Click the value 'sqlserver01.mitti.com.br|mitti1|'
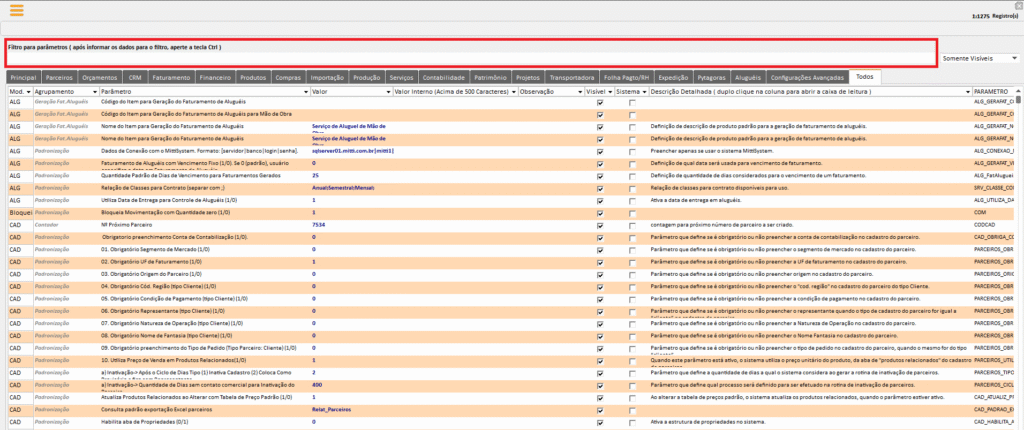Viewport: 1024px width, 430px height. (353, 151)
